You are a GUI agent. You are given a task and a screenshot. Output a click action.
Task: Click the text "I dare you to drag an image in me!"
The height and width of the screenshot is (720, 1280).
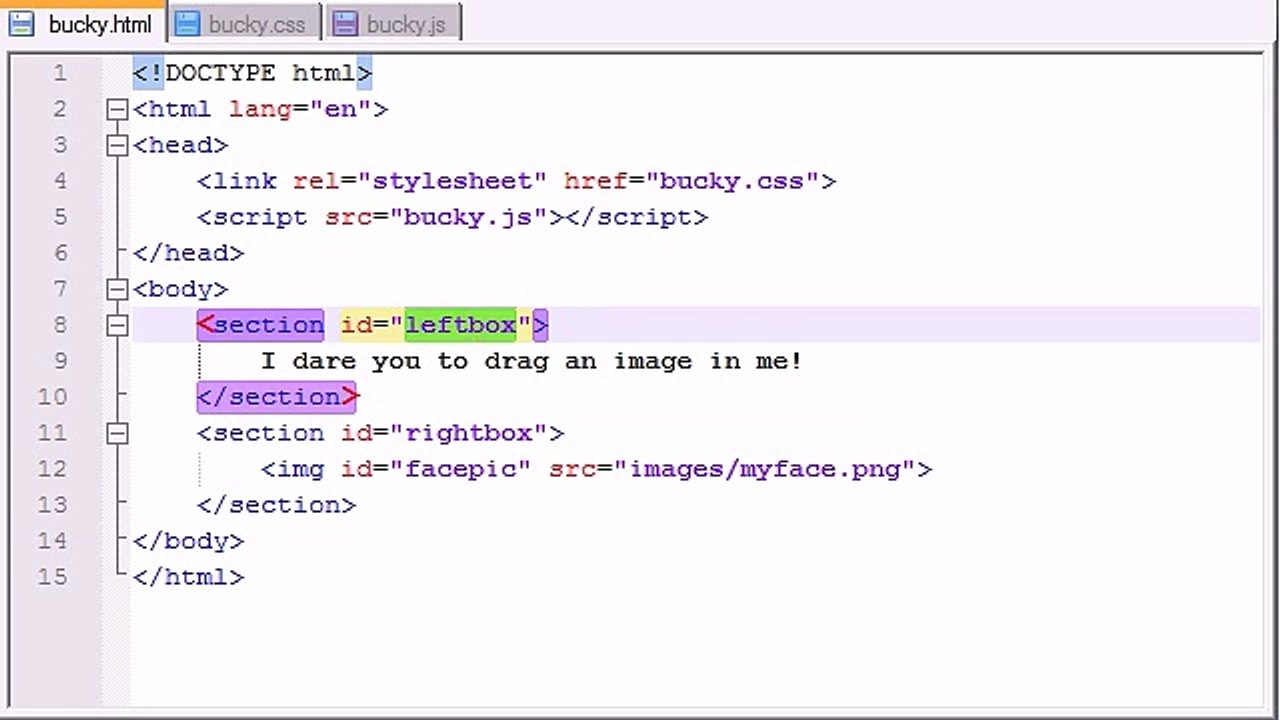532,361
